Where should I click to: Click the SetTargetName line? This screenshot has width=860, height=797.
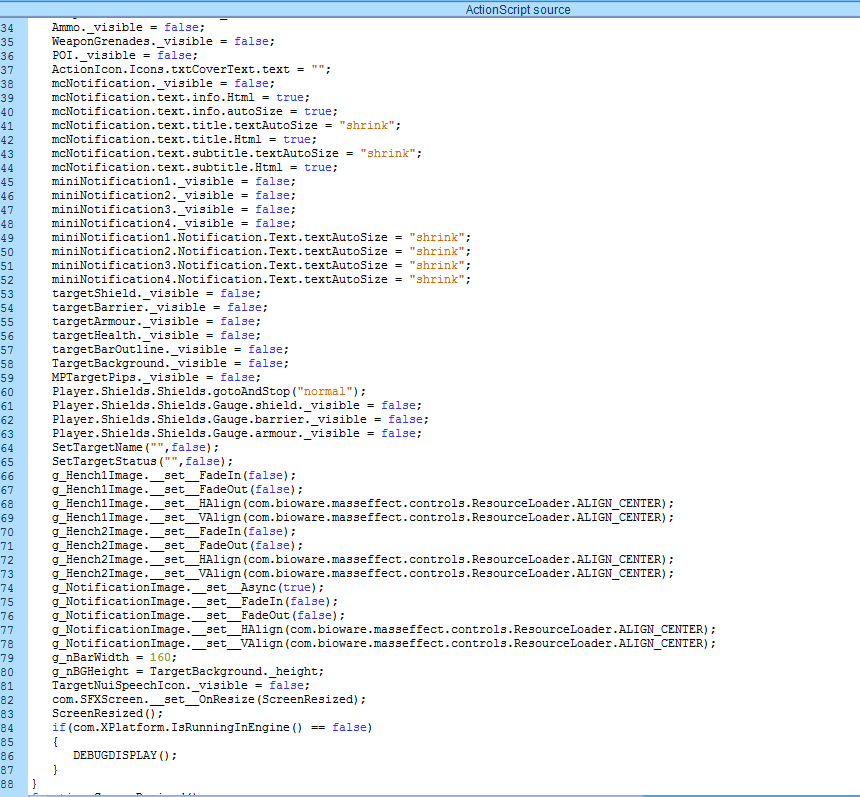(135, 447)
